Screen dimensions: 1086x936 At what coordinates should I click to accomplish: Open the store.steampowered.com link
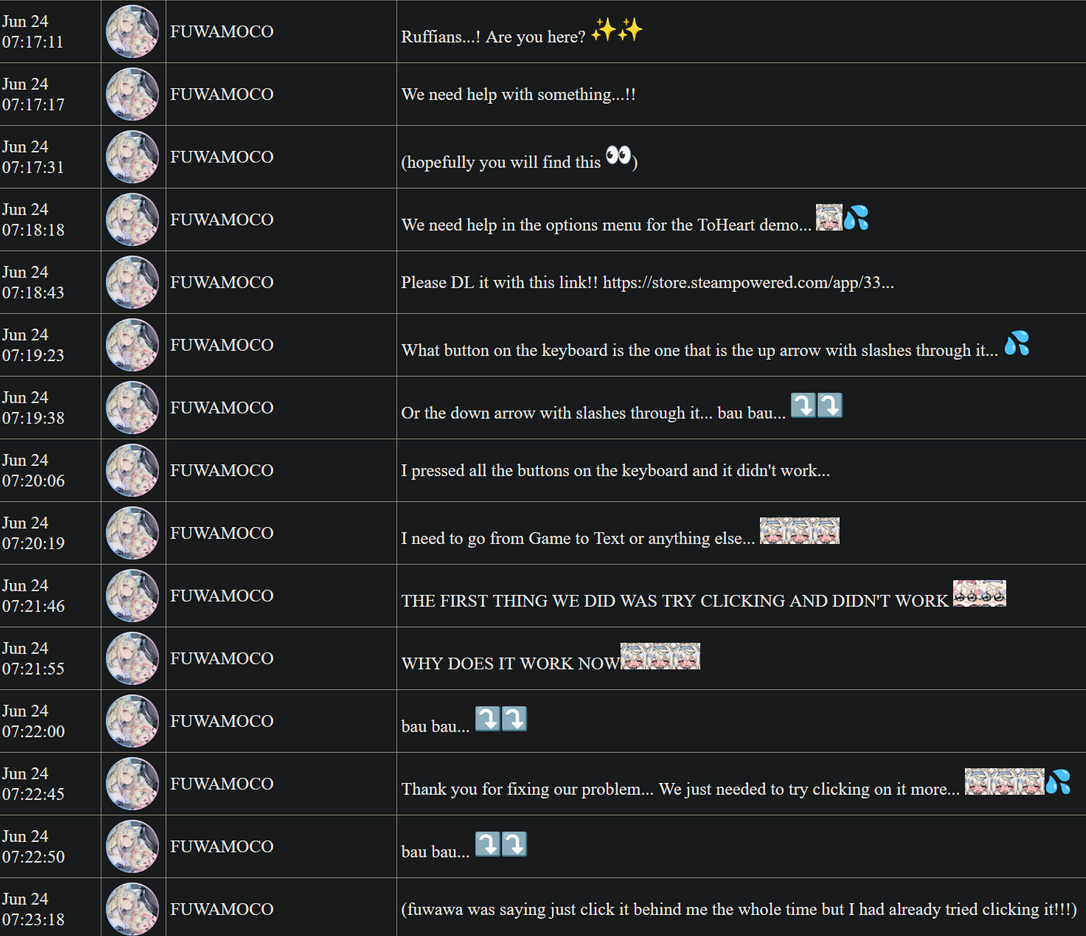point(748,283)
